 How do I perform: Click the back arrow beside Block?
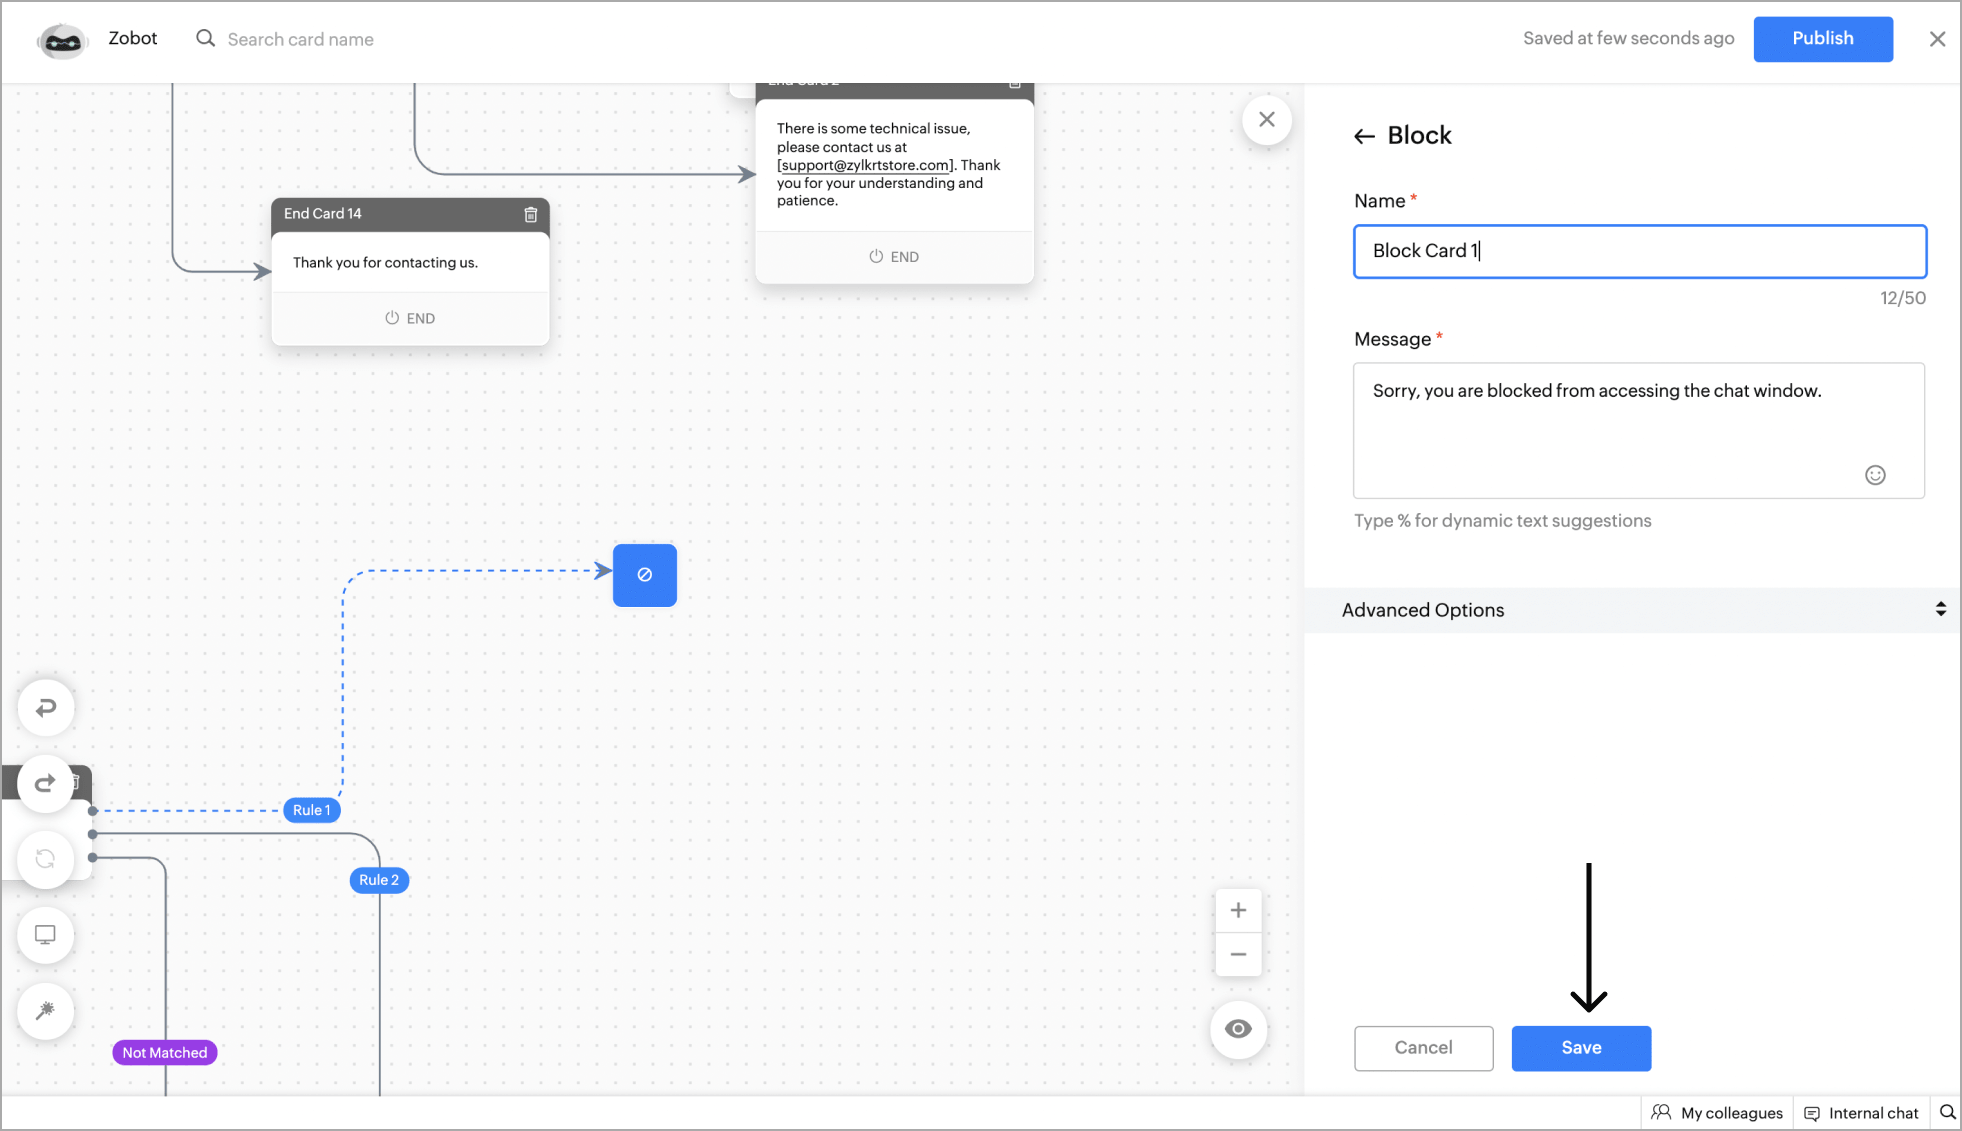point(1364,136)
